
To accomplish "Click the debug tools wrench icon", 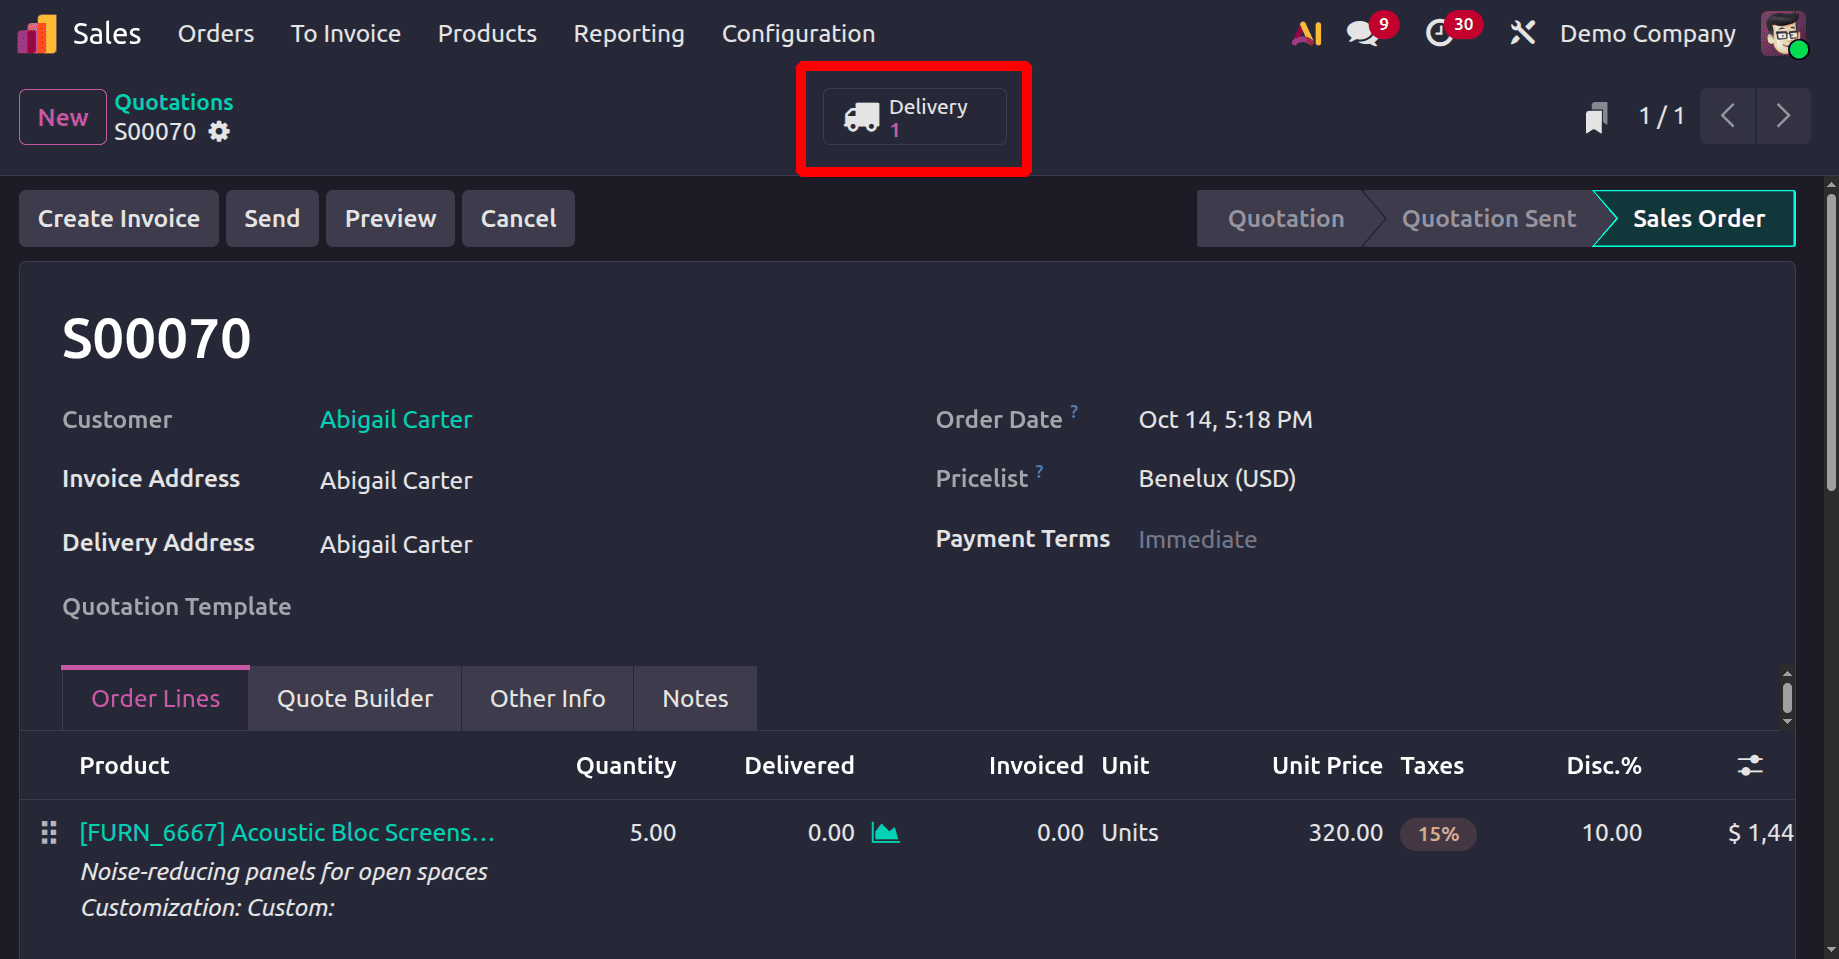I will pos(1522,34).
